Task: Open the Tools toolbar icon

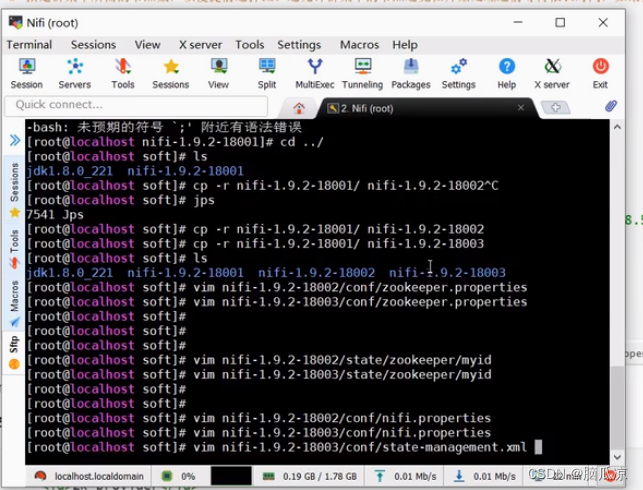Action: tap(123, 73)
